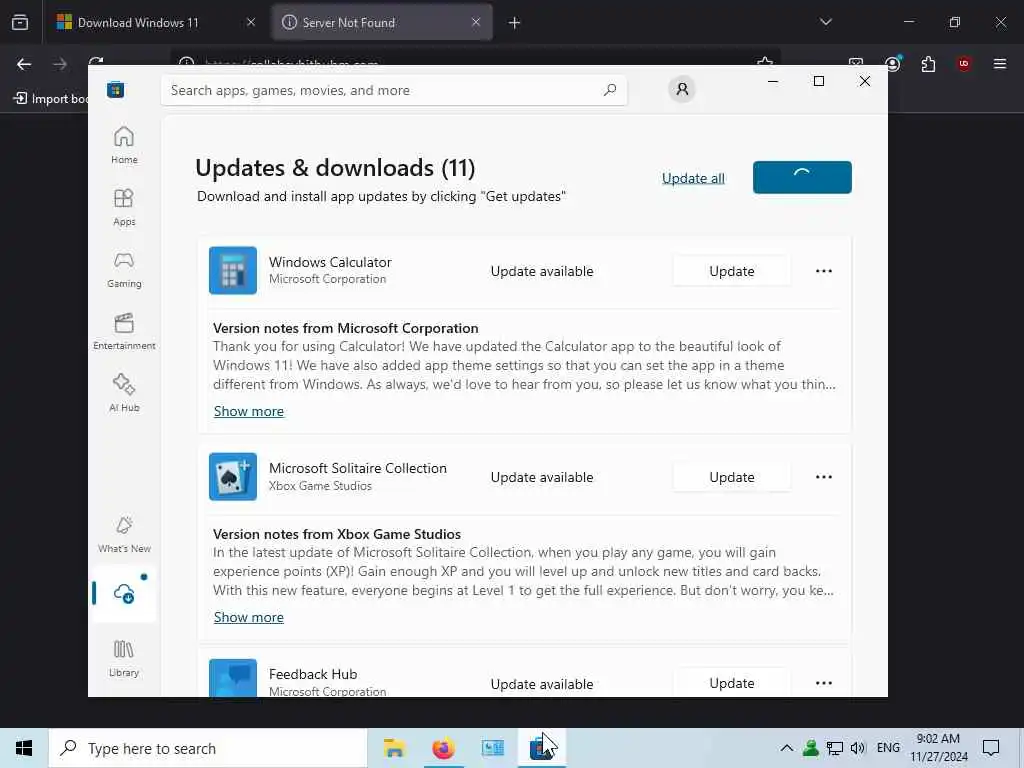Show more Solitaire Collection version notes
The height and width of the screenshot is (768, 1024).
(249, 618)
